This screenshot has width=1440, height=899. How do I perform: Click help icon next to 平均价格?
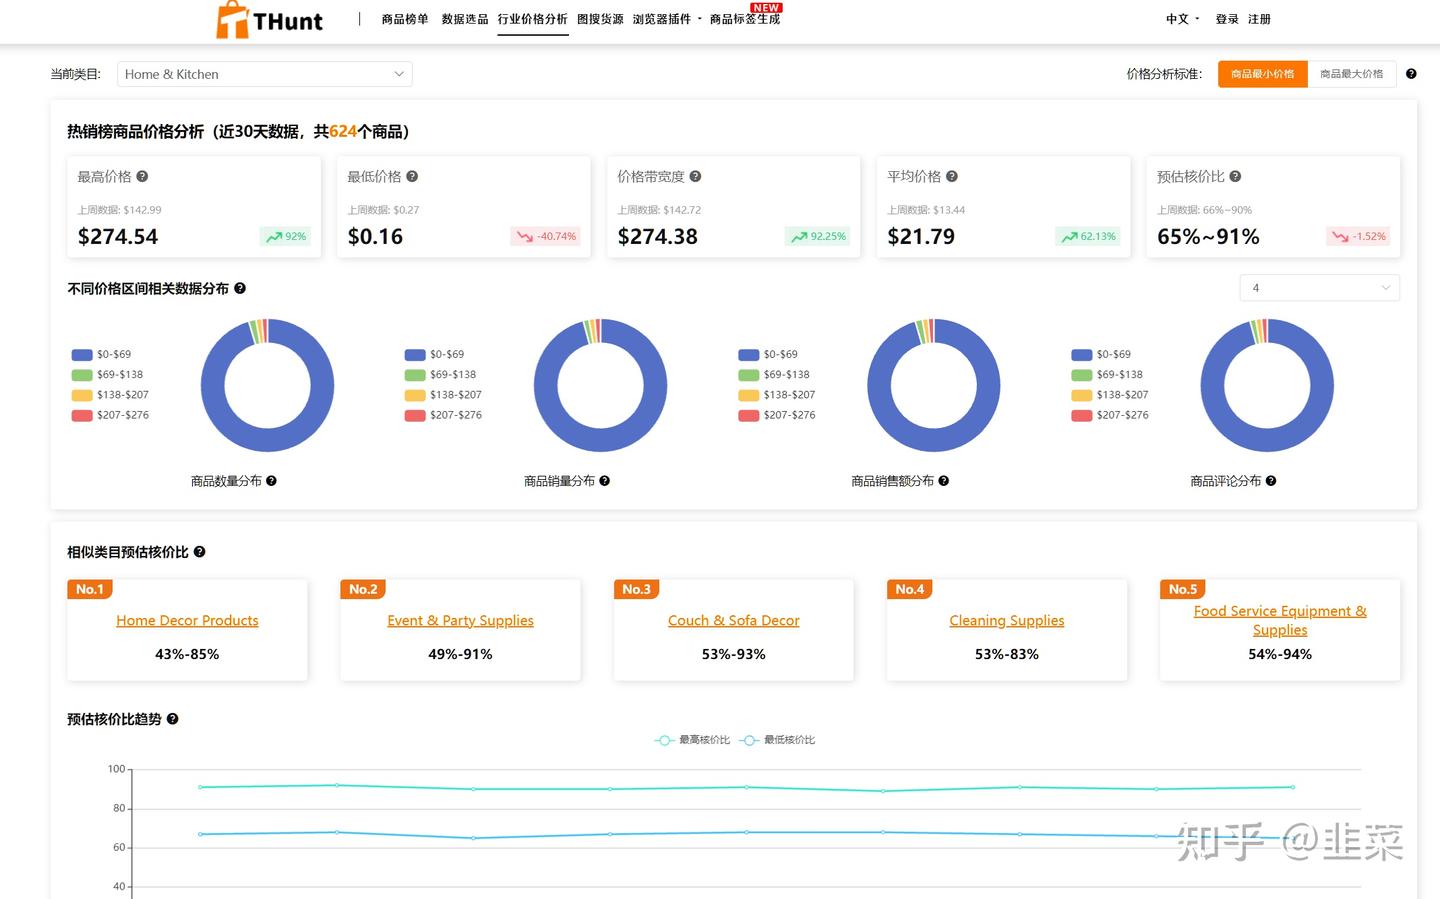pyautogui.click(x=952, y=176)
